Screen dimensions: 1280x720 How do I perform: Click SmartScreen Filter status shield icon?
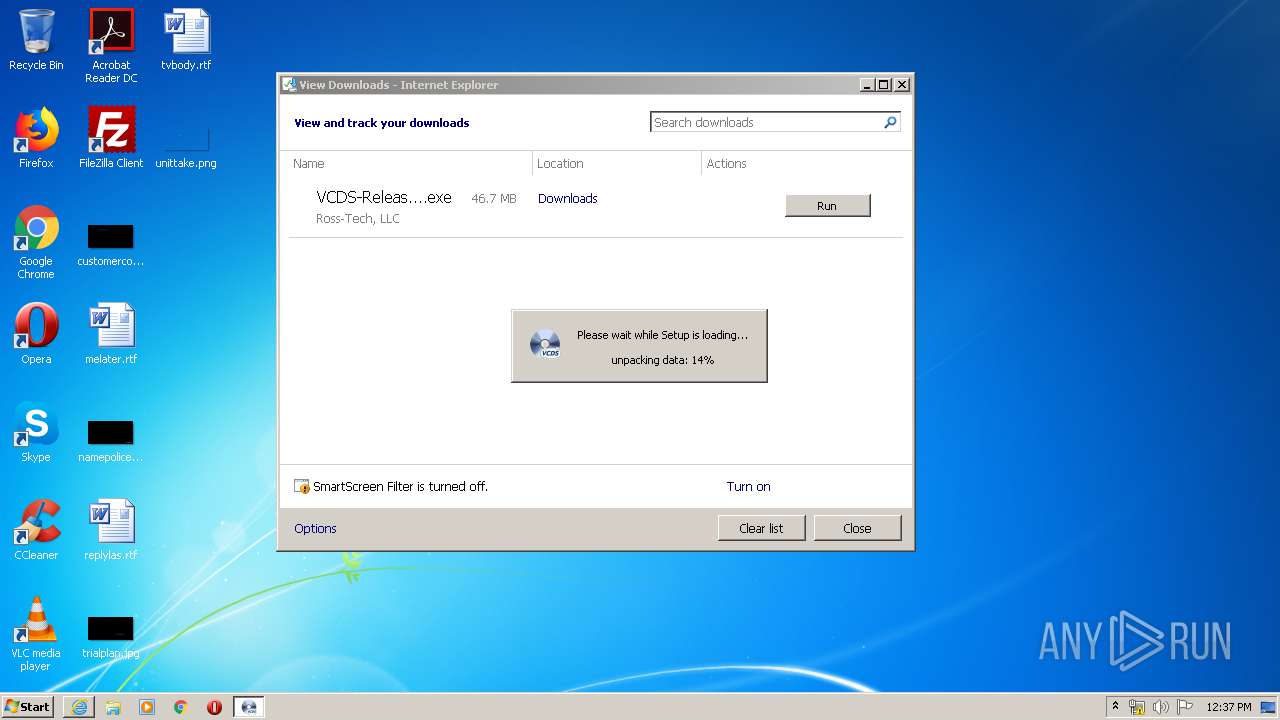click(x=302, y=487)
